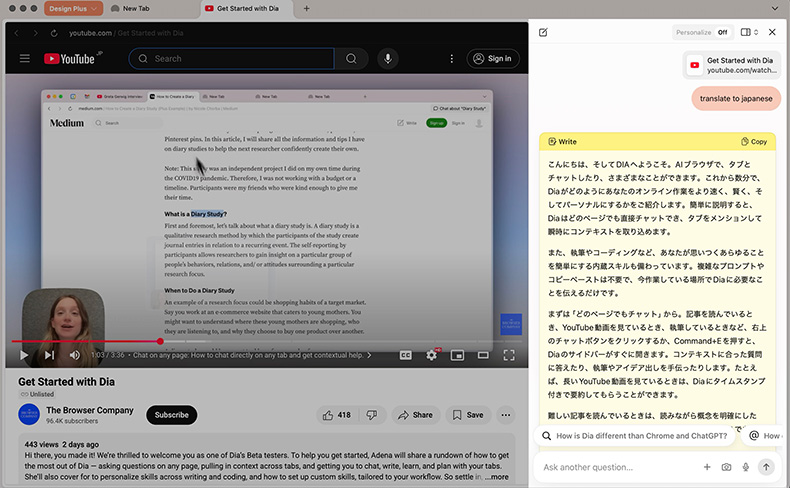Screen dimensions: 790x488
Task: Expand the tab list chevron at top right
Action: click(775, 9)
